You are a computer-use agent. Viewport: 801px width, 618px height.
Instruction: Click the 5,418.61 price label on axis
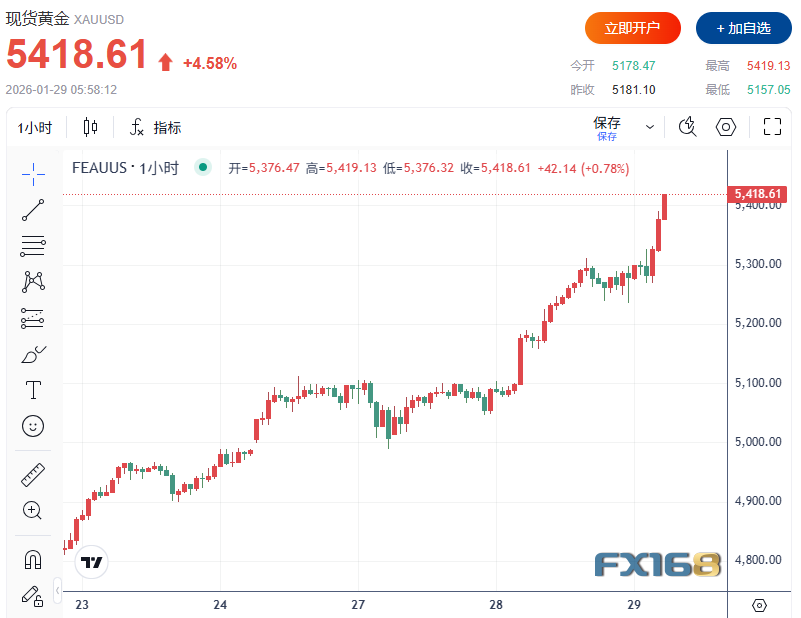(x=757, y=193)
